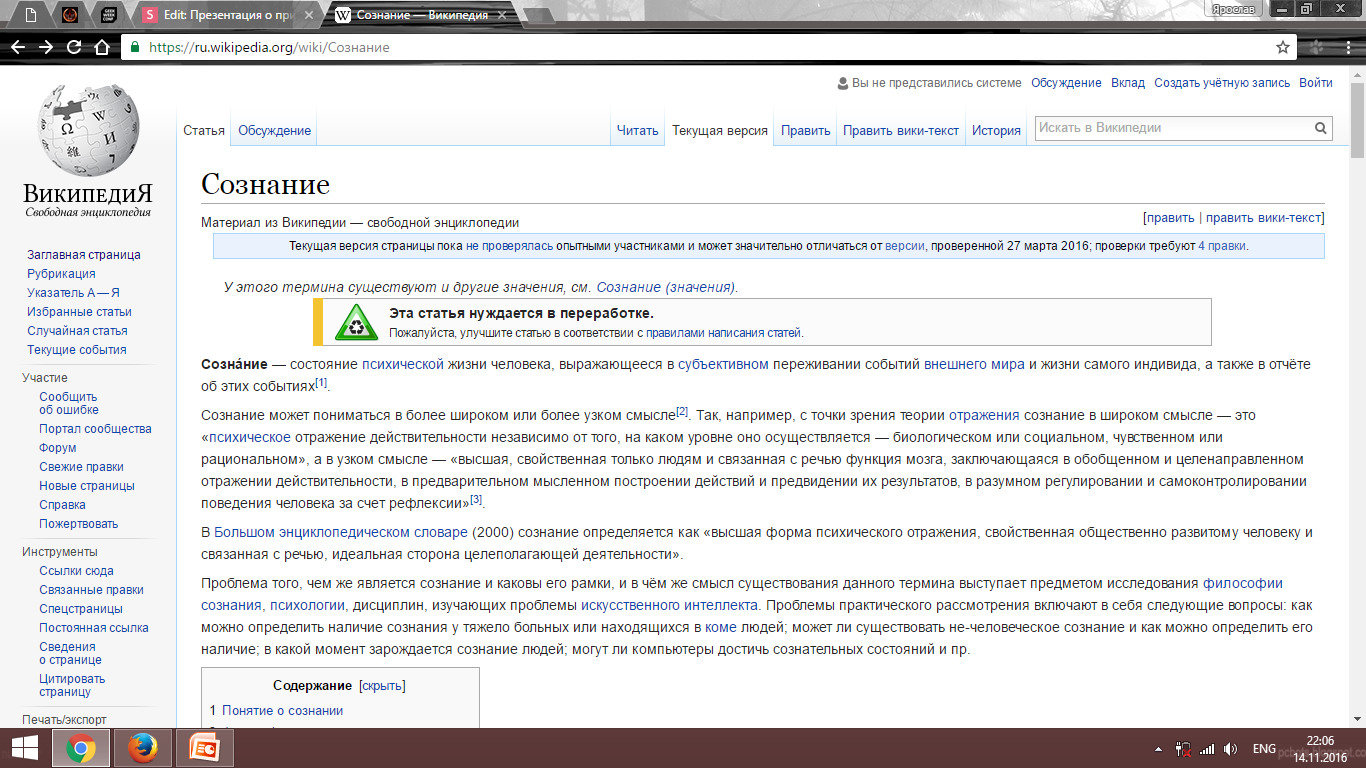Image resolution: width=1366 pixels, height=768 pixels.
Task: Click the green recycle icon in notice
Action: point(357,321)
